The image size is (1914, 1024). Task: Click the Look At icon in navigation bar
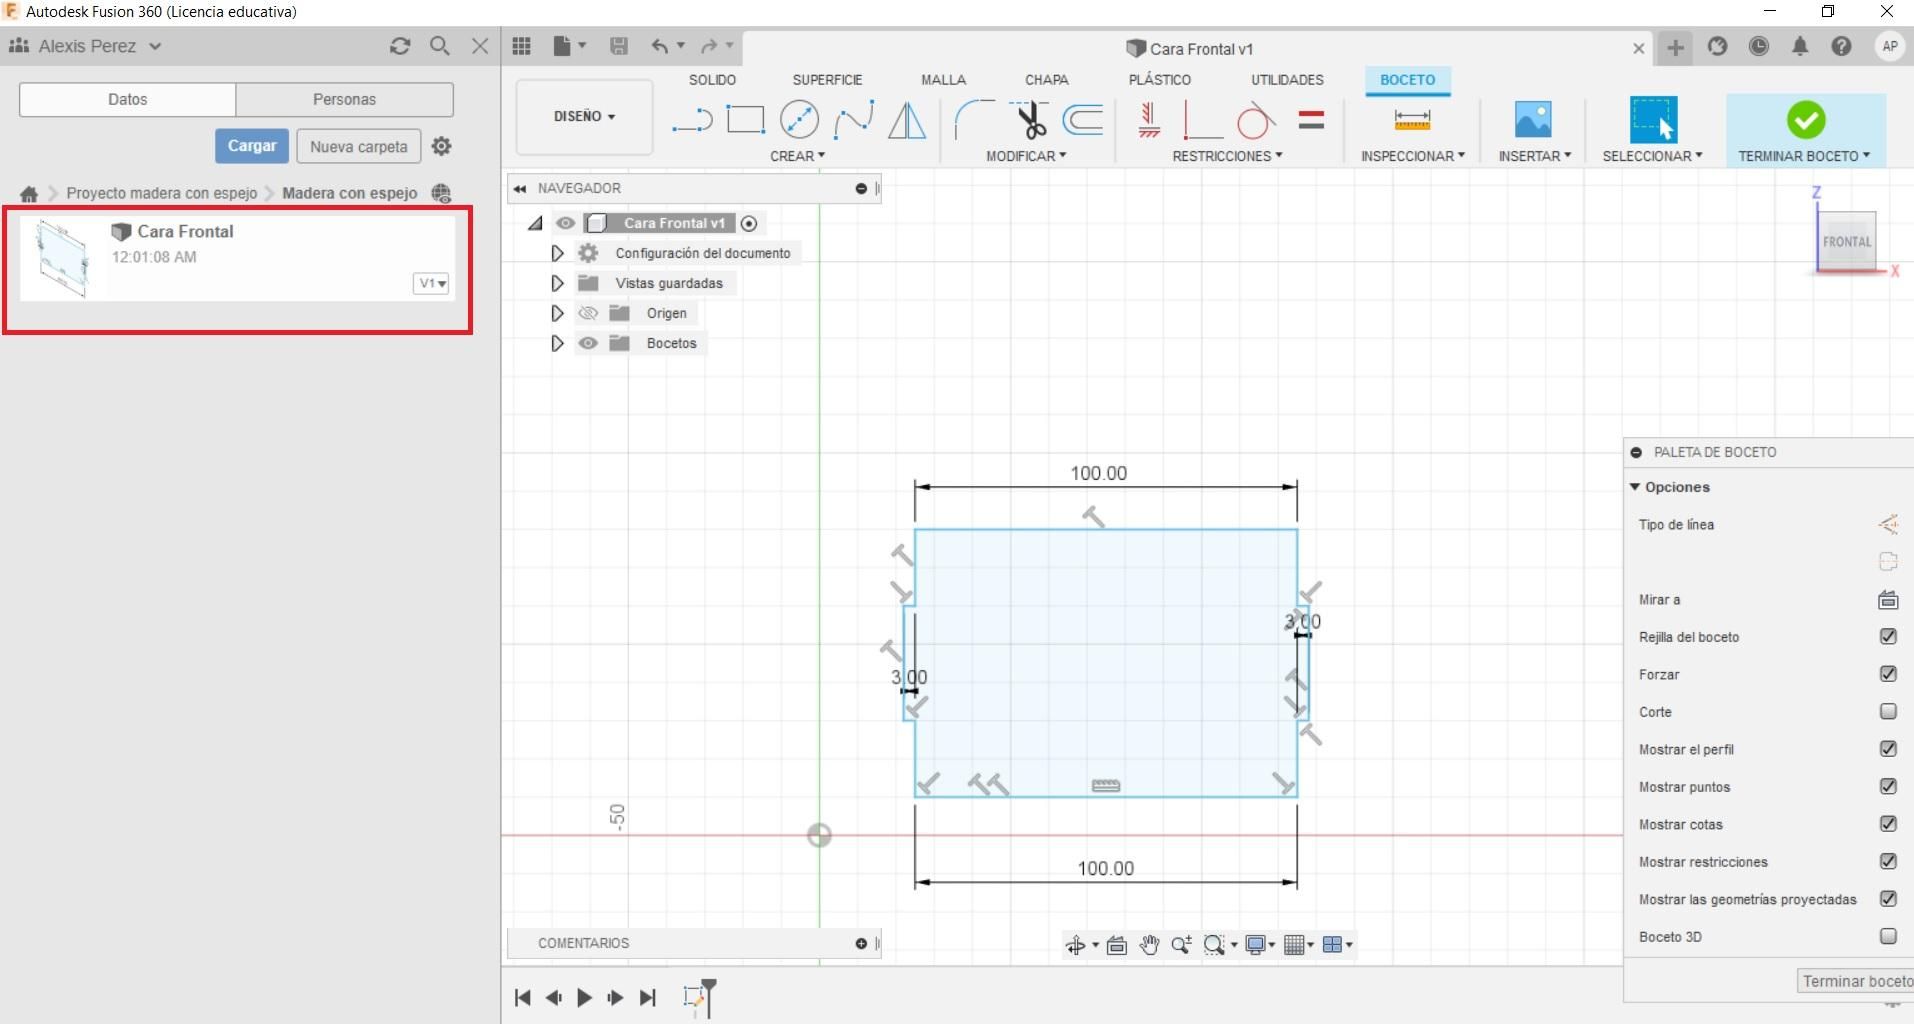(x=1117, y=944)
